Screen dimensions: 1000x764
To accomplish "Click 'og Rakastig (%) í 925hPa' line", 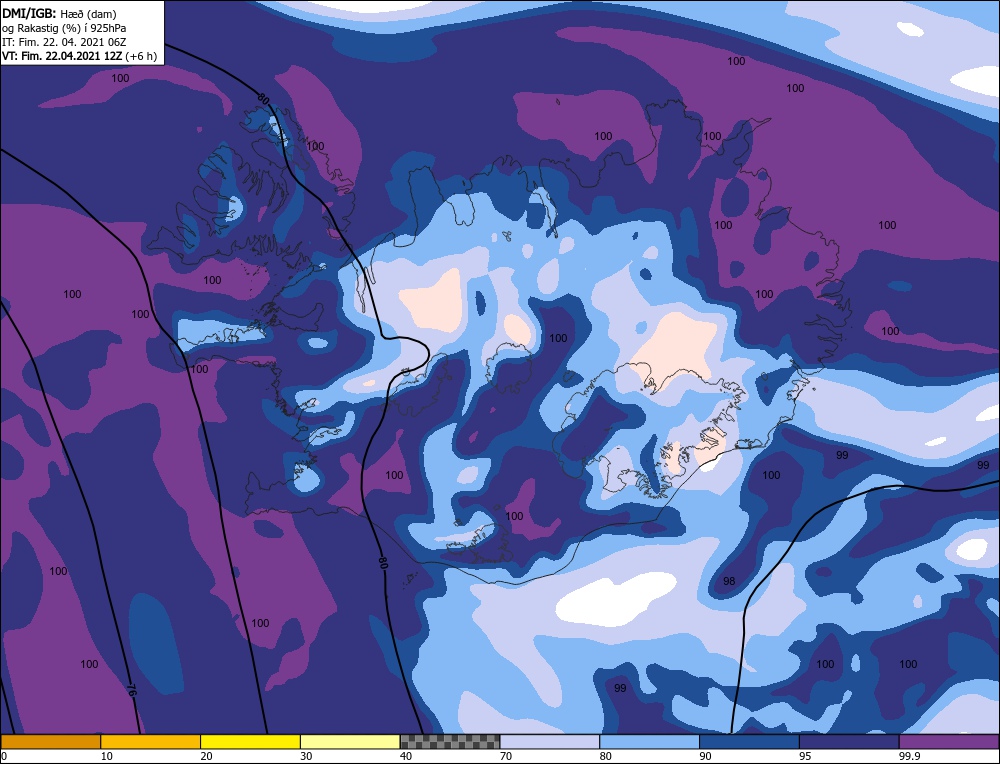I will pyautogui.click(x=64, y=27).
